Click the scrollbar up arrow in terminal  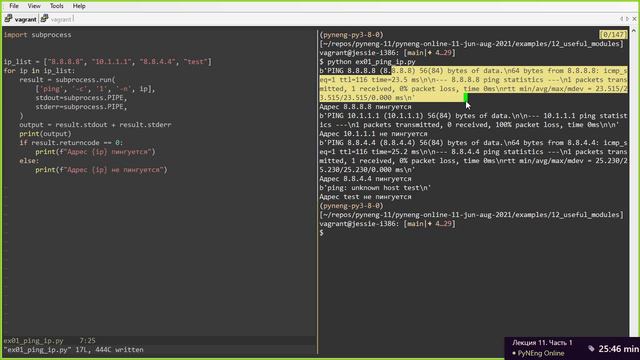(x=633, y=31)
